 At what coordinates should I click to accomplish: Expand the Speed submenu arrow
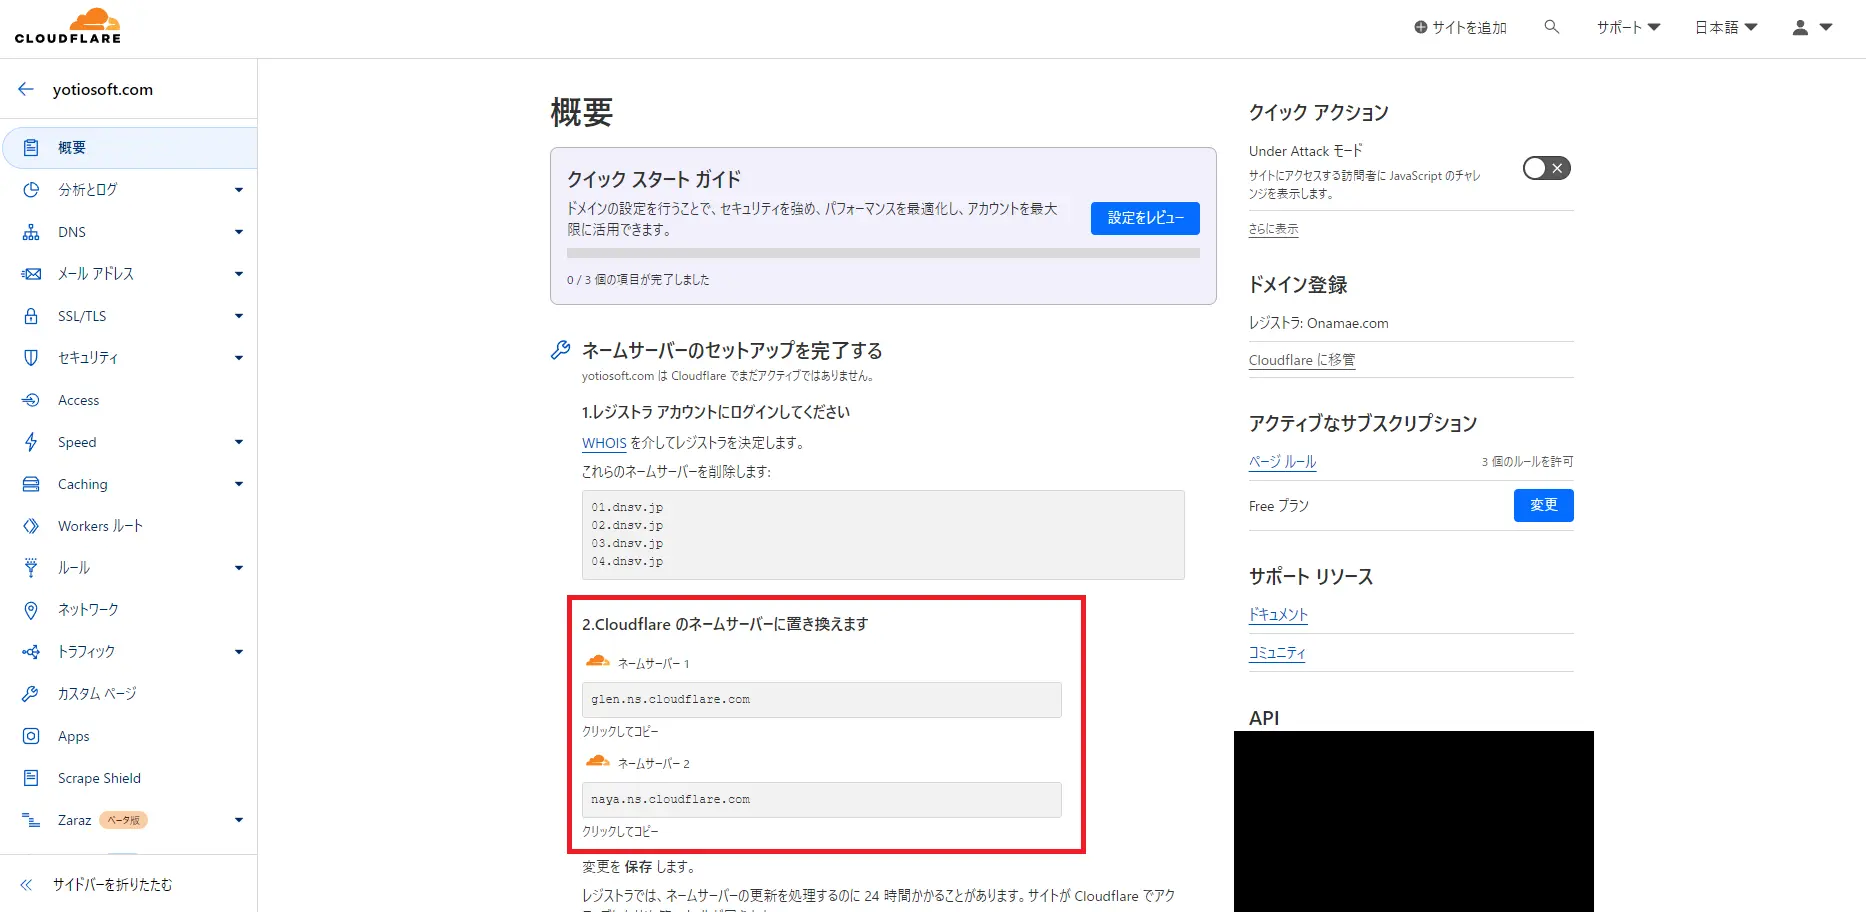tap(239, 442)
